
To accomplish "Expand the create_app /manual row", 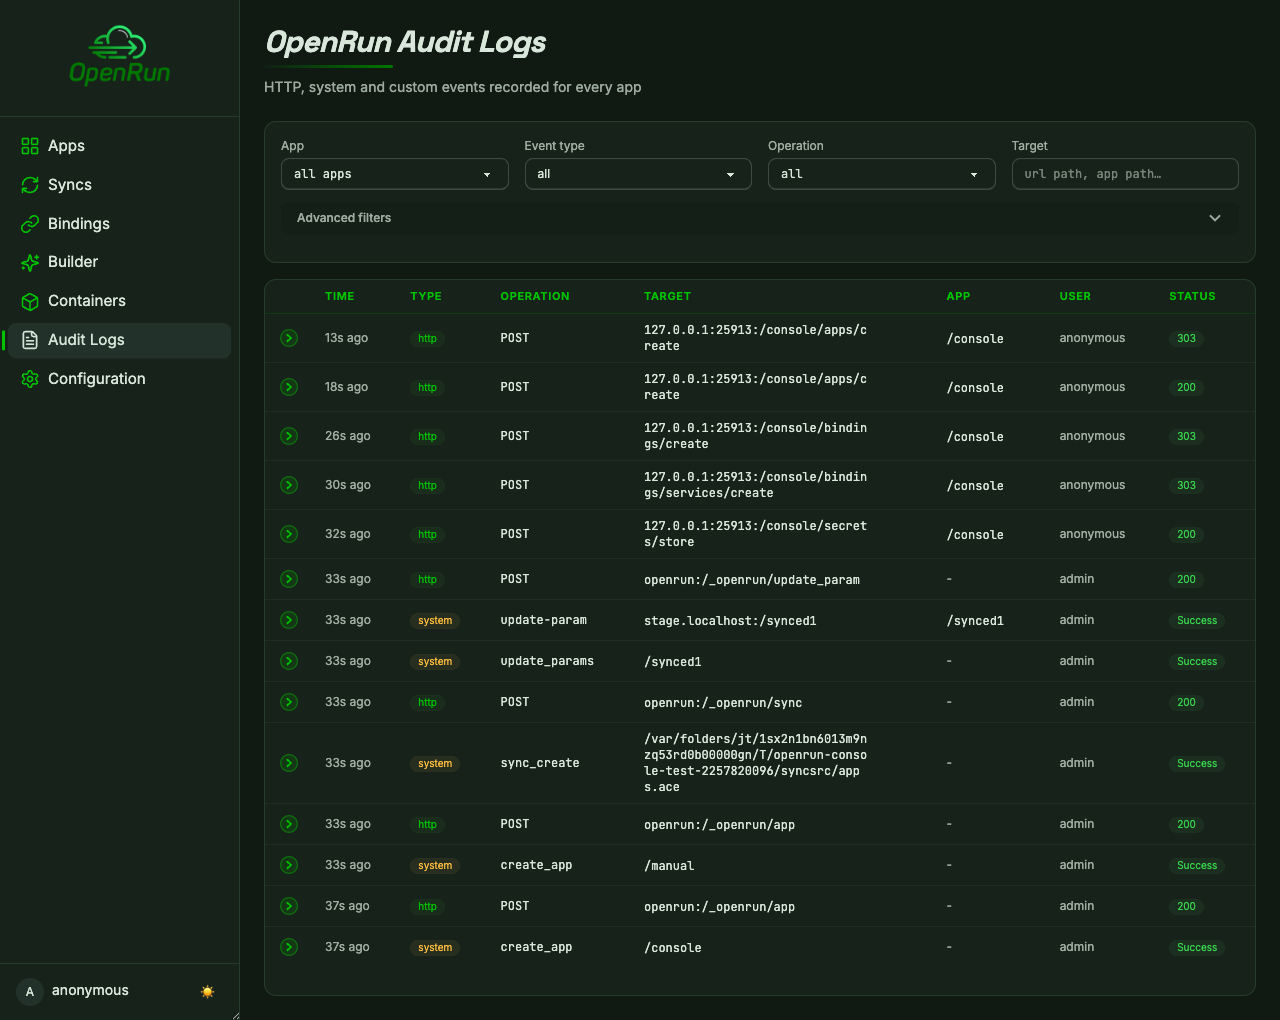I will 289,865.
